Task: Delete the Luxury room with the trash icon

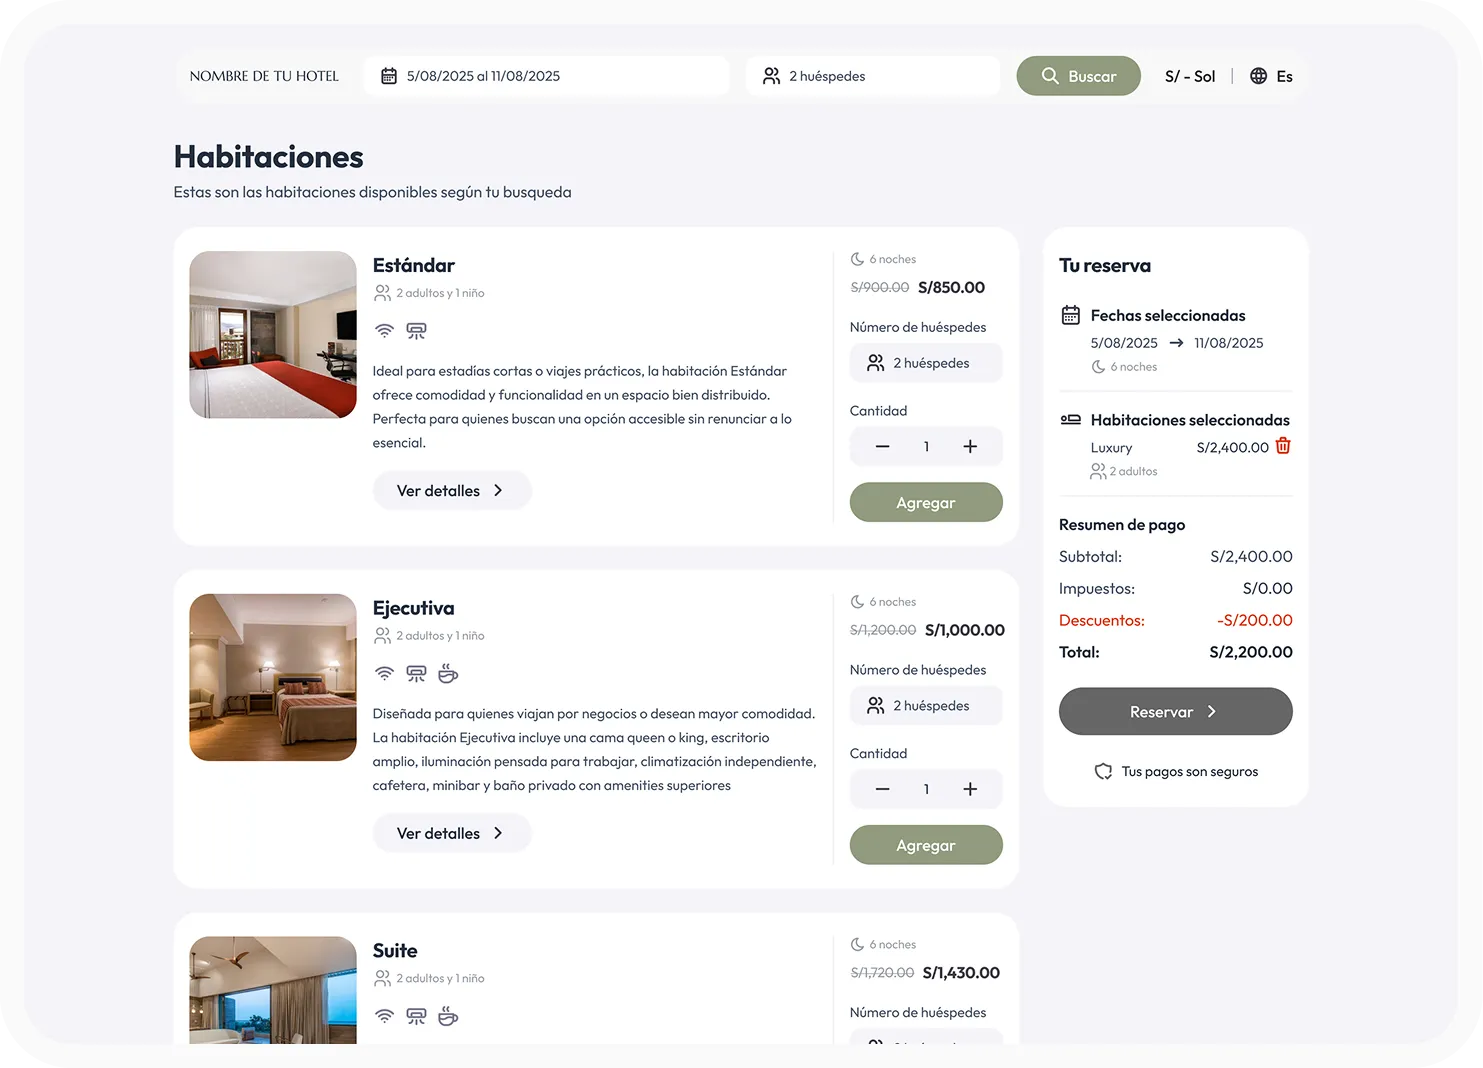Action: pyautogui.click(x=1283, y=446)
